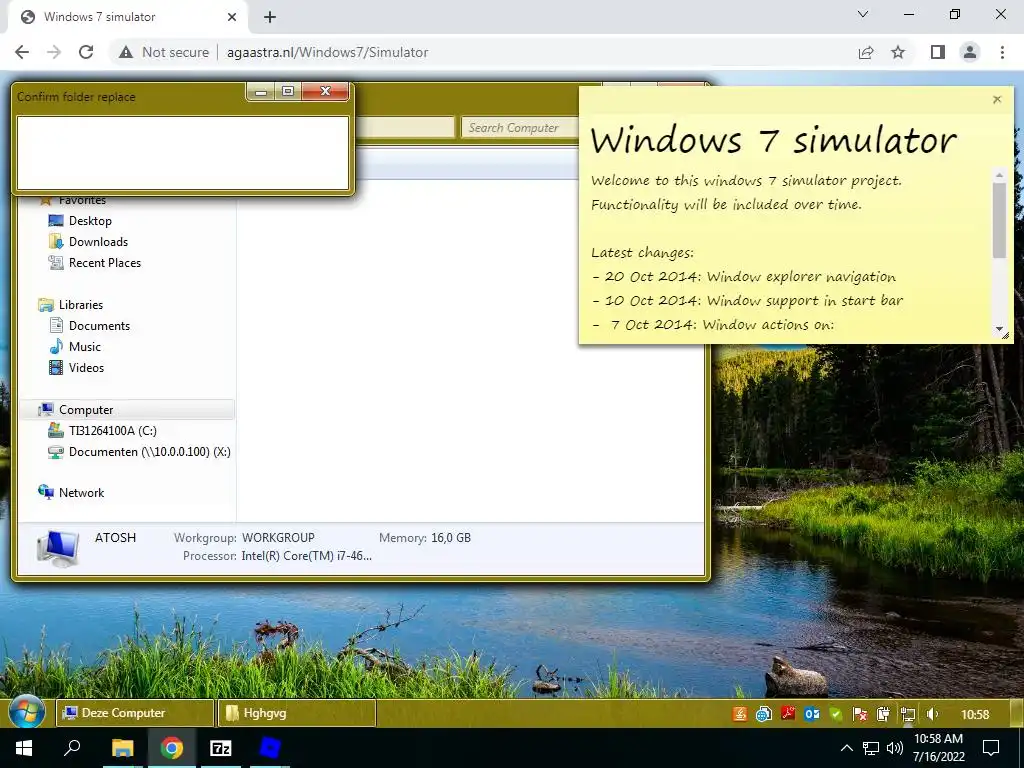The image size is (1024, 768).
Task: Click the blue square app in the taskbar
Action: (270, 748)
